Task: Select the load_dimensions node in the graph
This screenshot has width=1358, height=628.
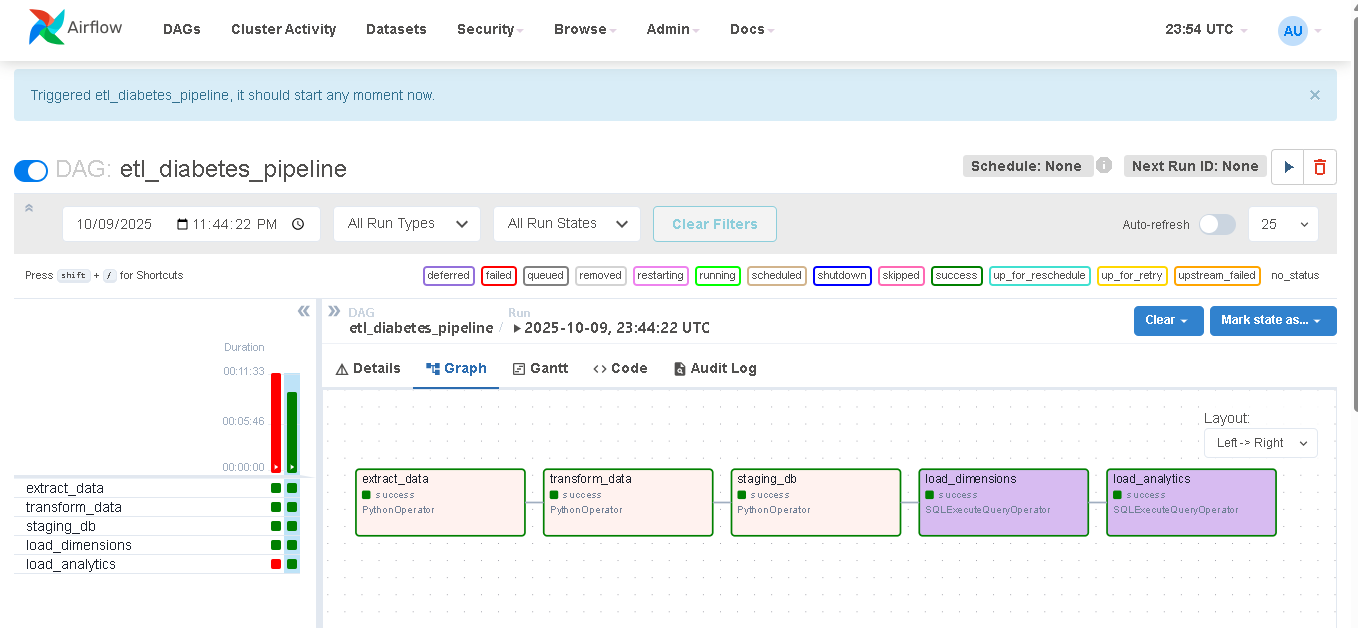Action: [x=1004, y=502]
